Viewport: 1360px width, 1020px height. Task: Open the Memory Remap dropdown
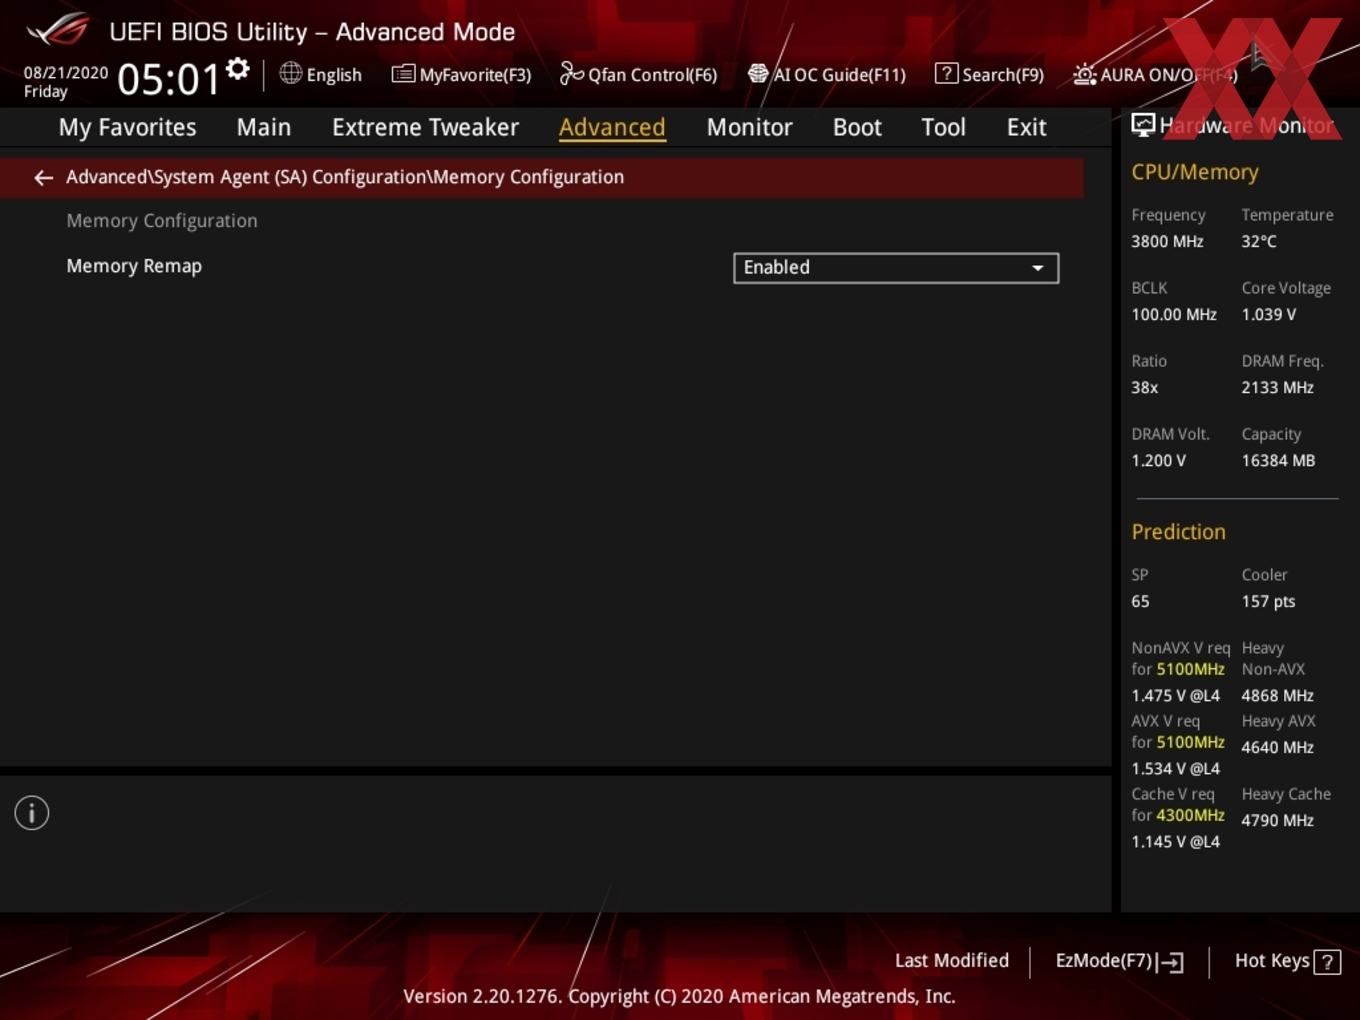pyautogui.click(x=896, y=268)
